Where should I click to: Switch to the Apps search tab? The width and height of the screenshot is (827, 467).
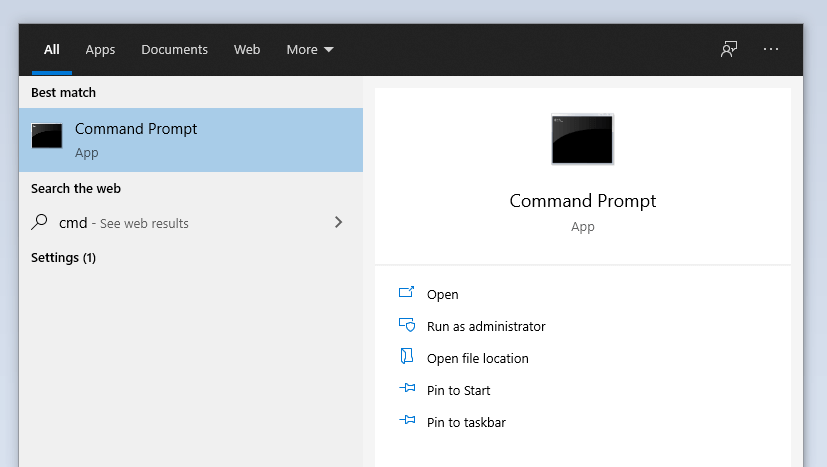(100, 50)
